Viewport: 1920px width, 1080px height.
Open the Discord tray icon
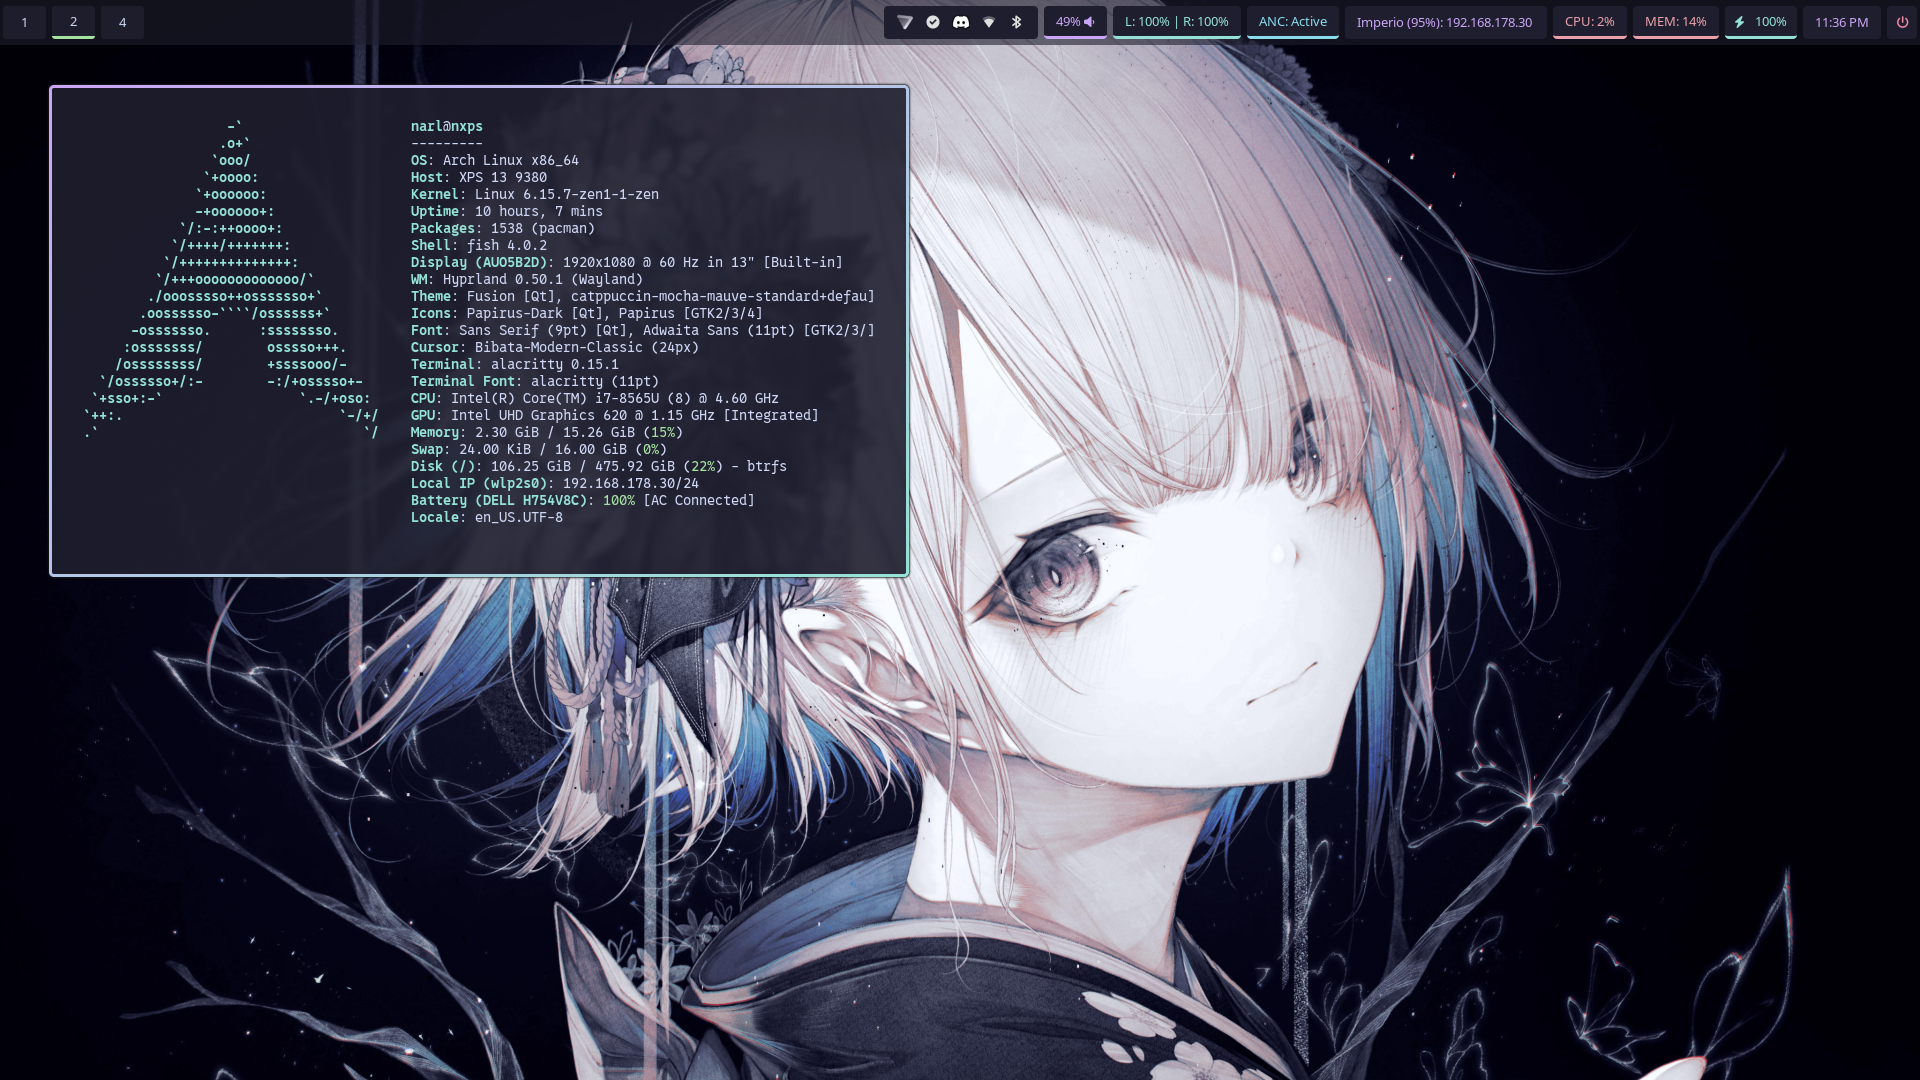click(961, 22)
